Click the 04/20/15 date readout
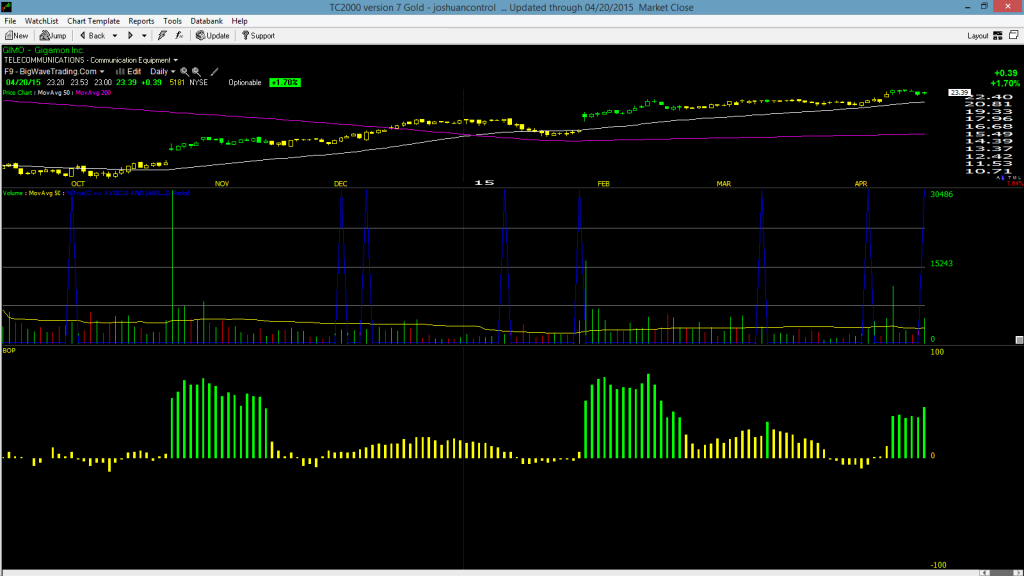 24,82
